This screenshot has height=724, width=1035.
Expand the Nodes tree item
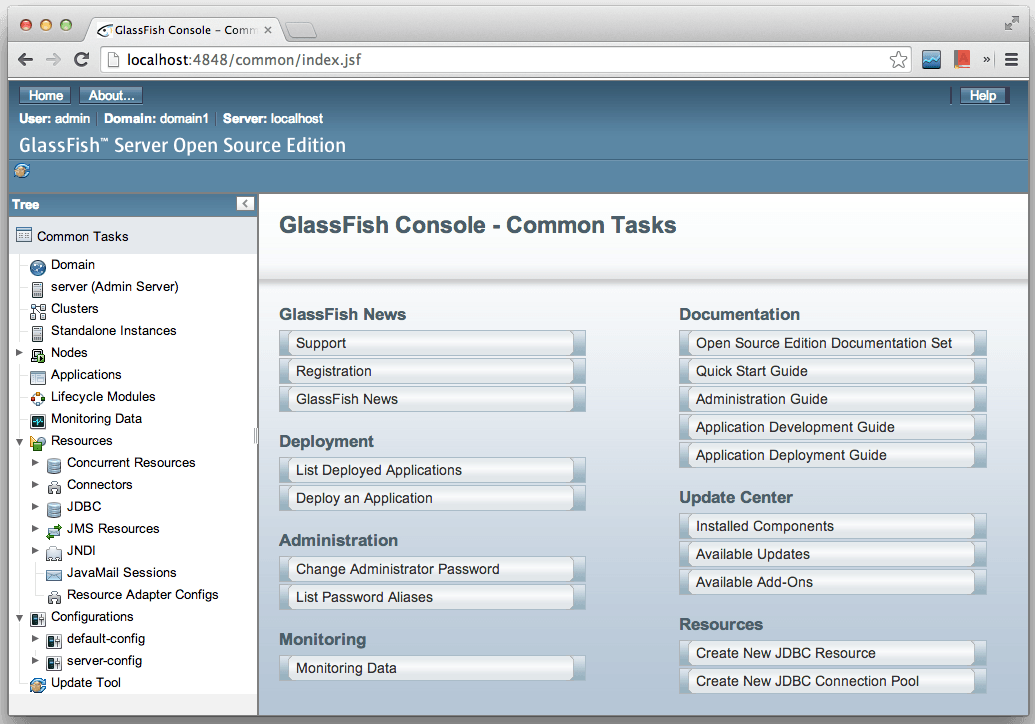coord(19,353)
